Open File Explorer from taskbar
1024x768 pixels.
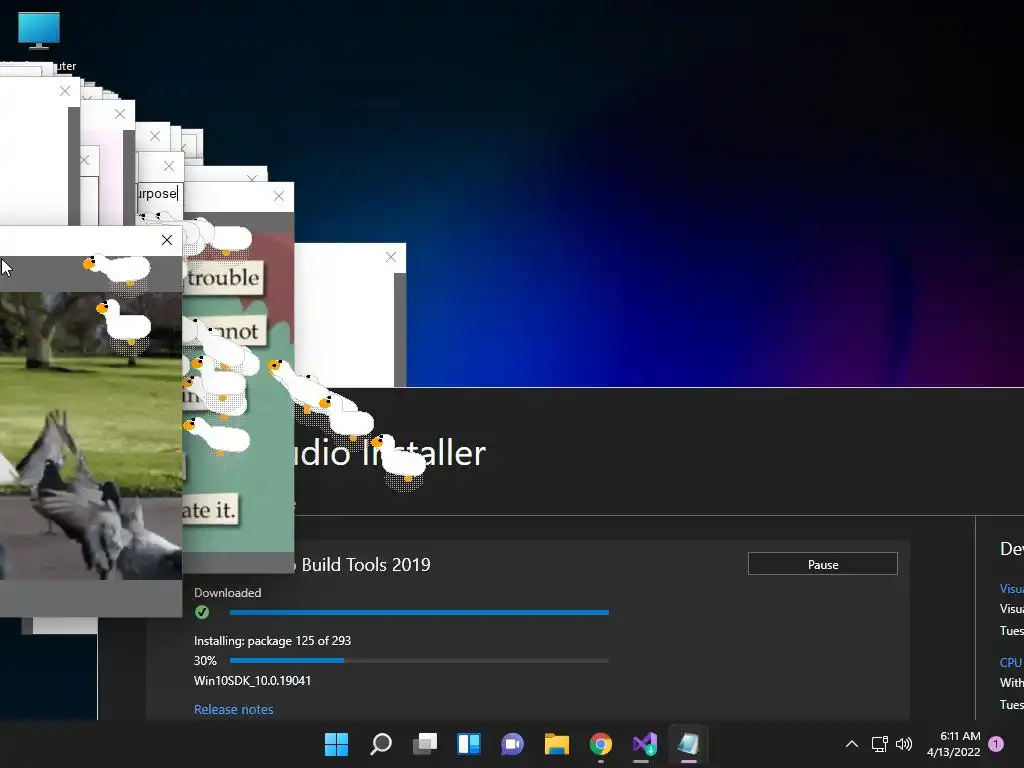557,744
